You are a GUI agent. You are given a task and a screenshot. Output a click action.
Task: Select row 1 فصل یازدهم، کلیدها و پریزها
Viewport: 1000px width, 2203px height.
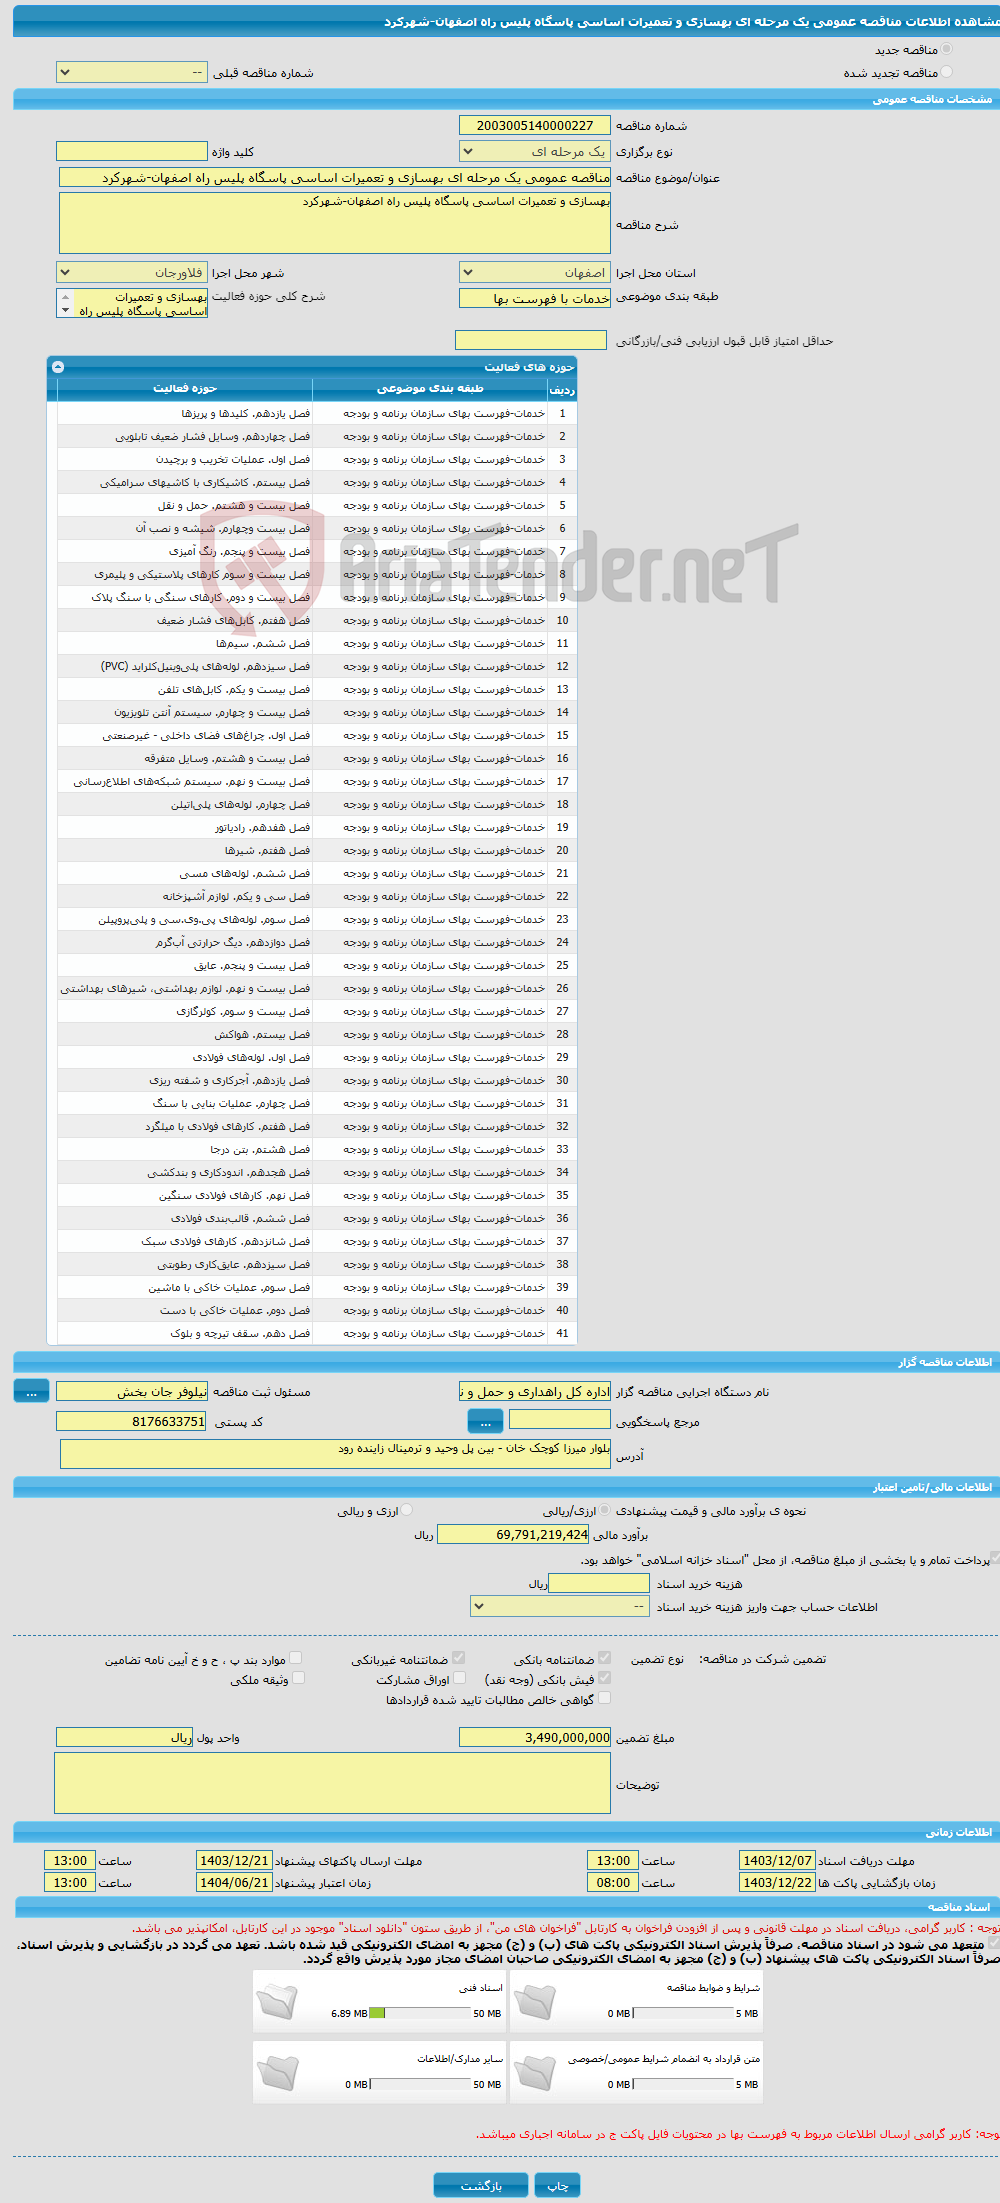point(317,413)
